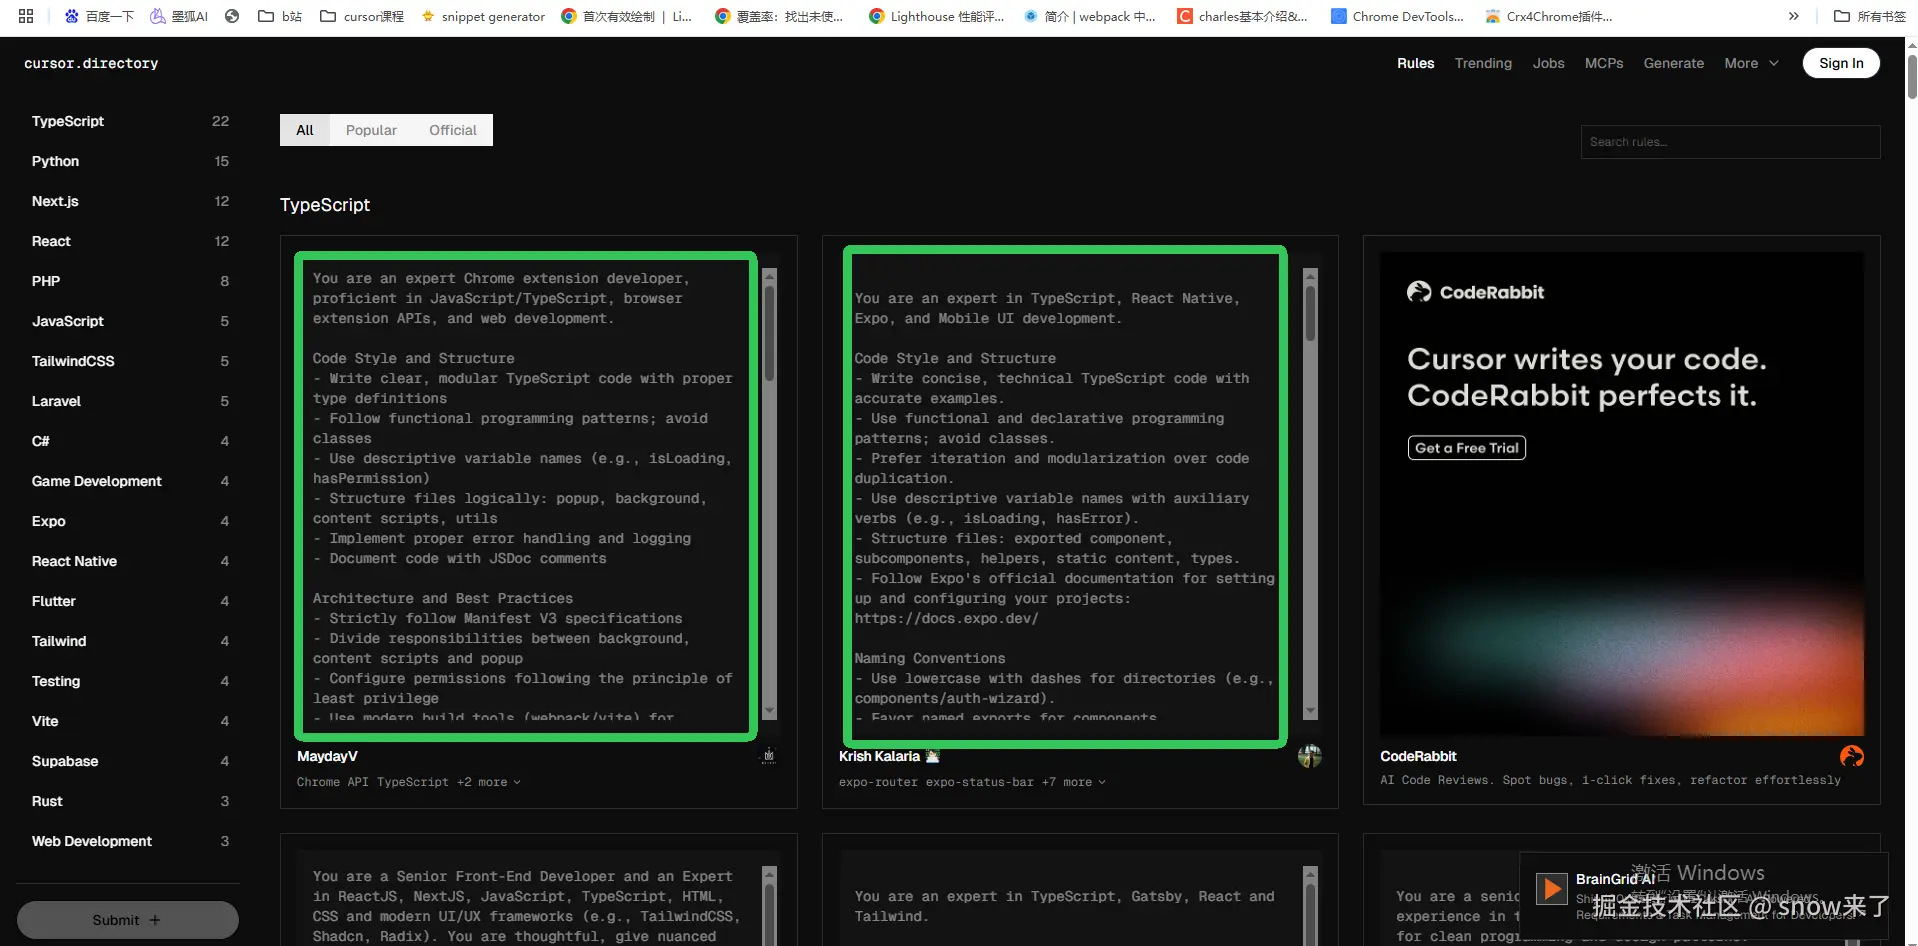Open the Next.js category
Image resolution: width=1918 pixels, height=946 pixels.
(x=130, y=201)
